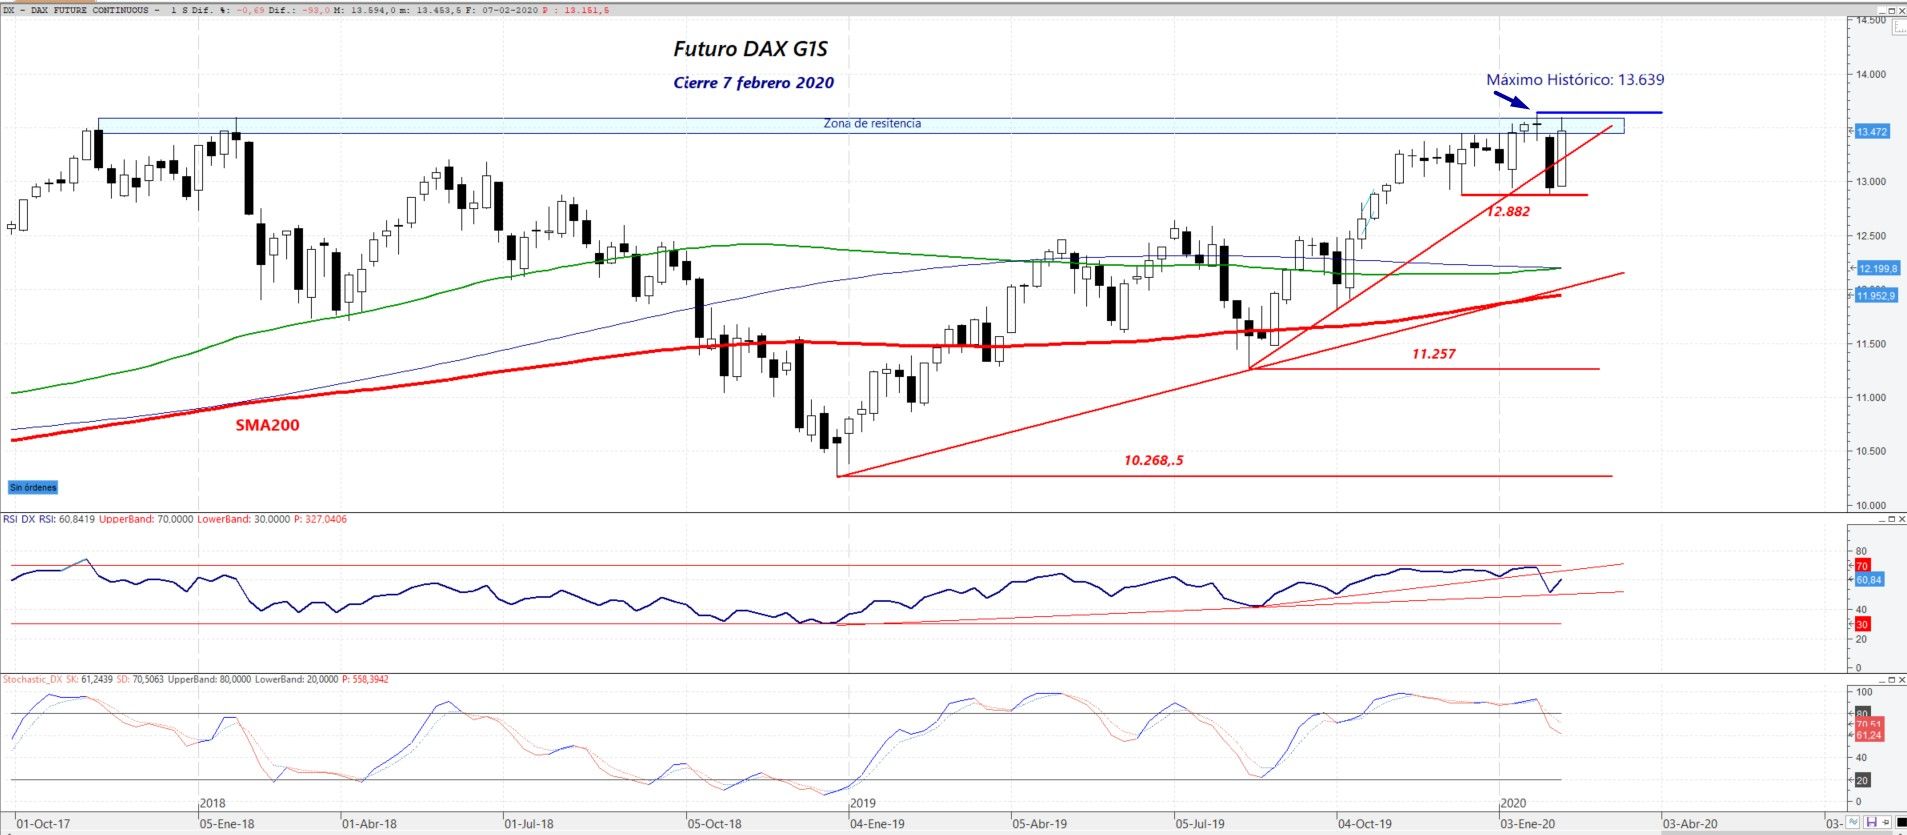Close the main DAX price chart panel
The width and height of the screenshot is (1907, 835).
pos(1900,10)
